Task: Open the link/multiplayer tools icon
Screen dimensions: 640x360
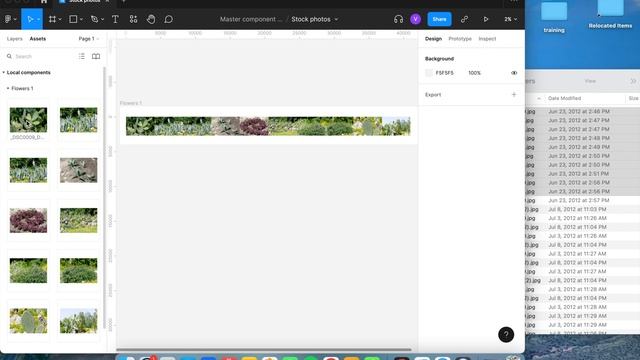Action: click(x=464, y=19)
